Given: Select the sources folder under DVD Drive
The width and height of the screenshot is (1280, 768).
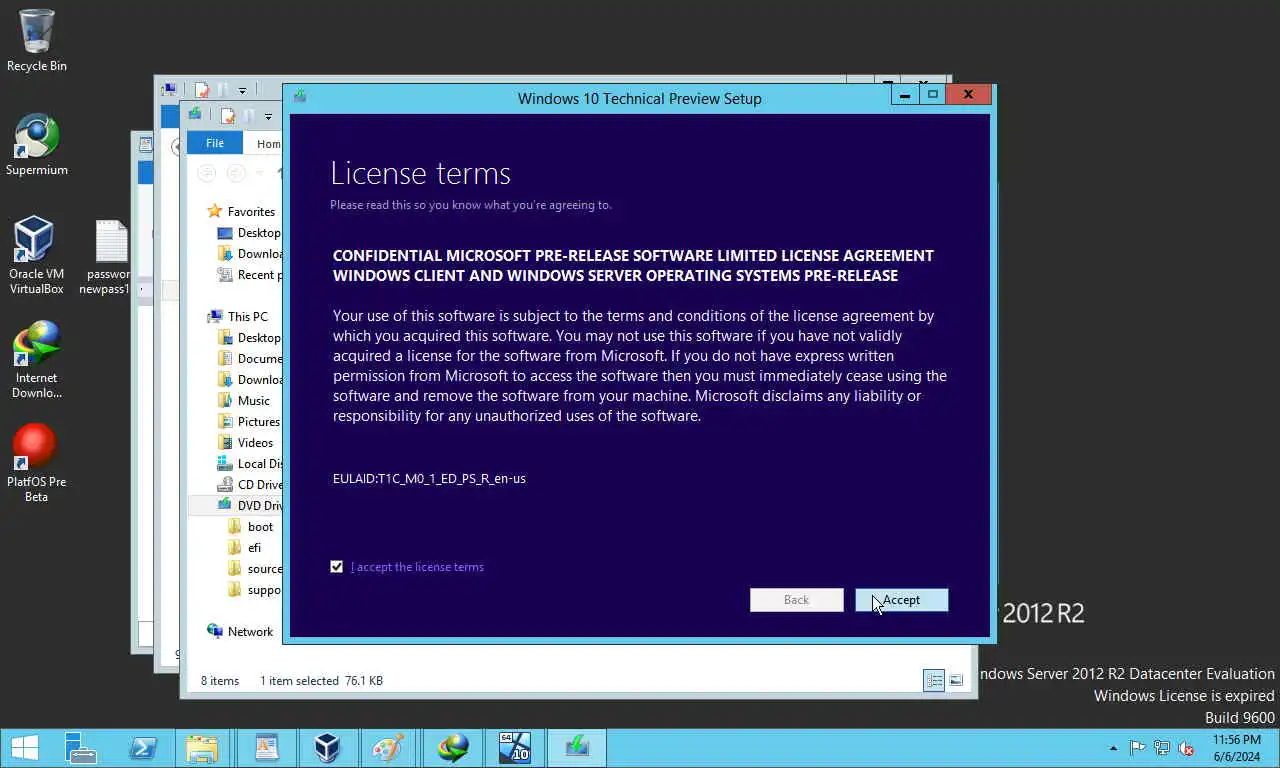Looking at the screenshot, I should [x=265, y=569].
